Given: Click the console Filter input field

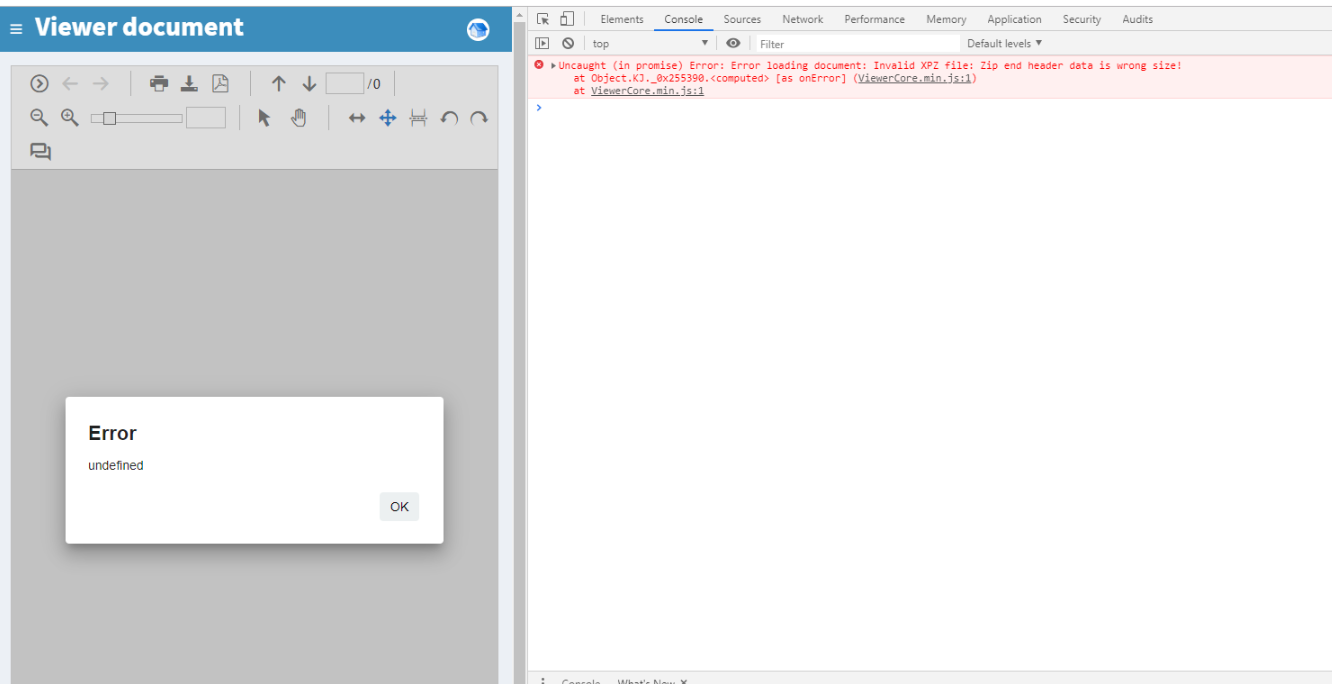Looking at the screenshot, I should coord(855,44).
